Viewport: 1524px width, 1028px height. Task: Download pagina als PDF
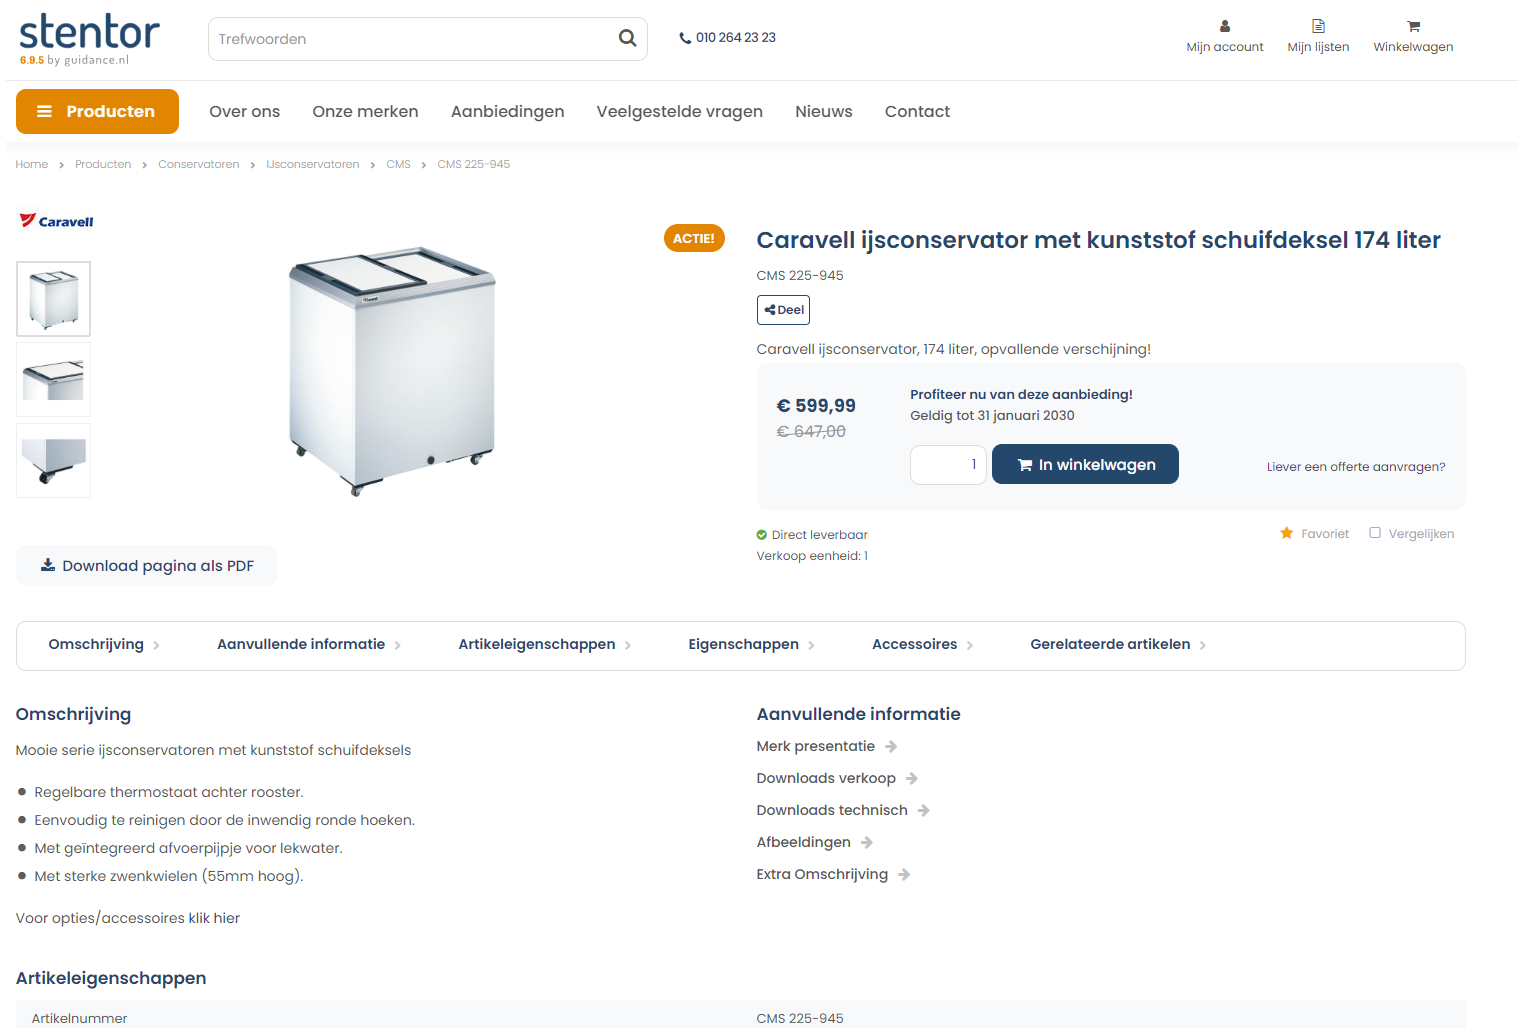(x=147, y=566)
